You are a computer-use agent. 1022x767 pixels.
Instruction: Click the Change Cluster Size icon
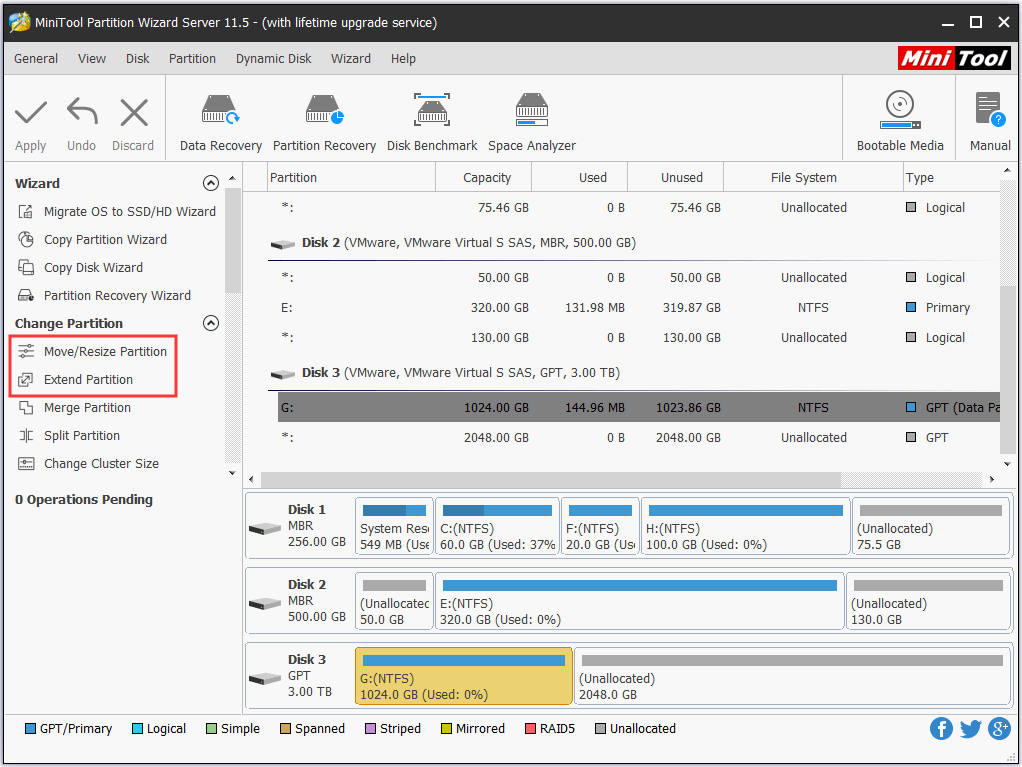click(x=26, y=464)
